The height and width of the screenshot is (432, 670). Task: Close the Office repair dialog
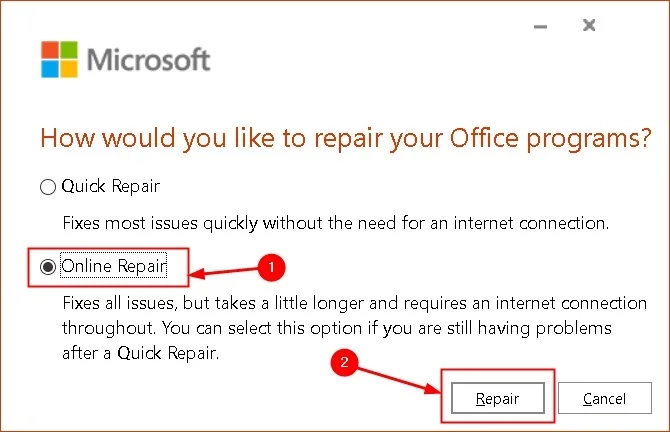[589, 25]
